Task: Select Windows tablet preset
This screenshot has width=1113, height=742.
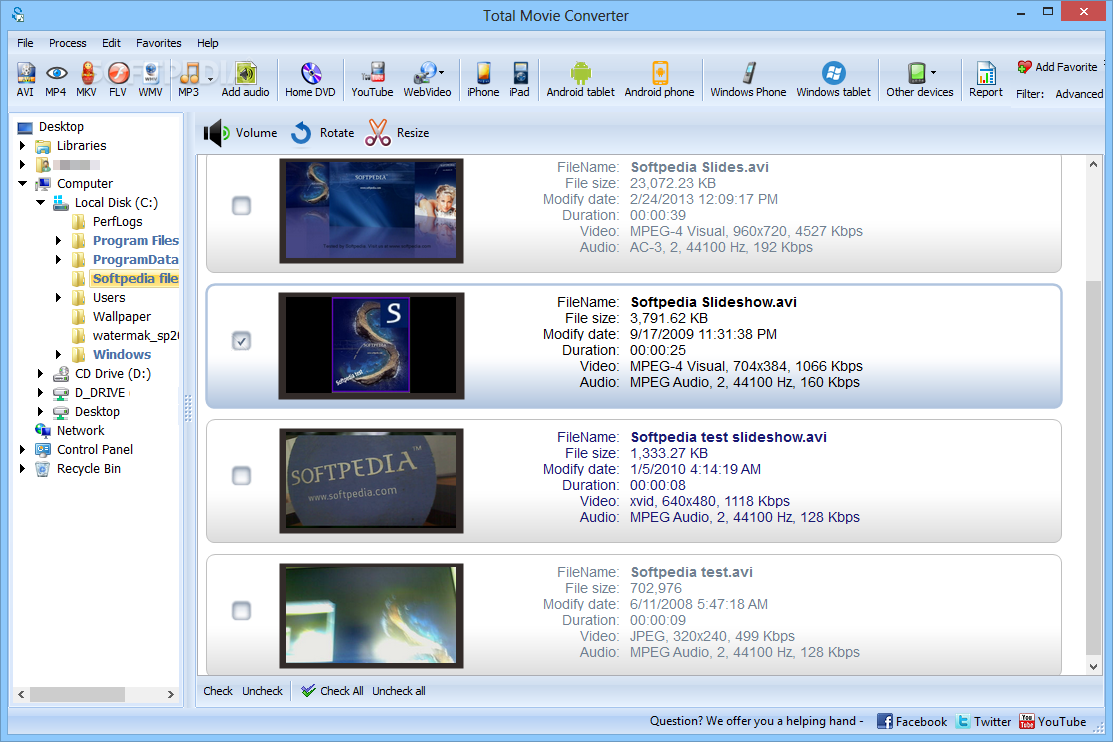Action: click(833, 80)
